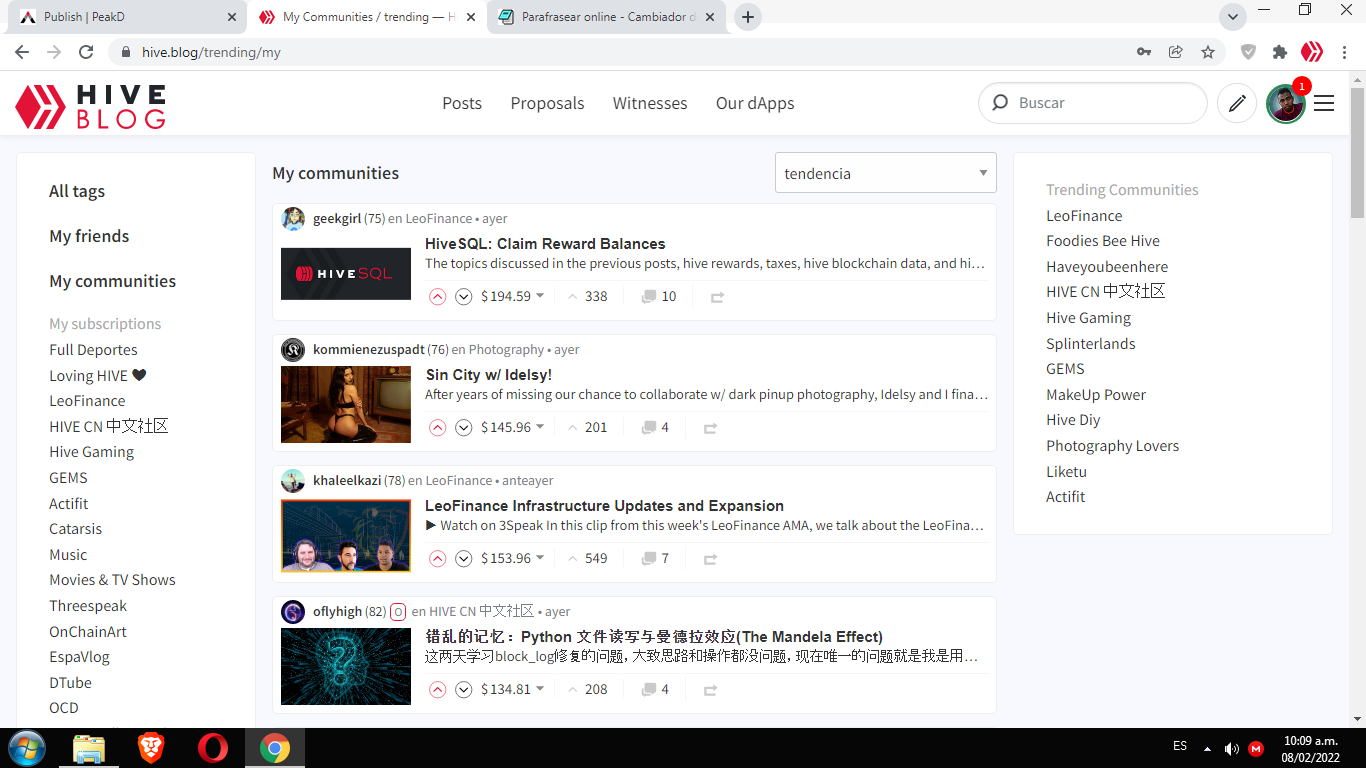Screen dimensions: 1366x768
Task: Open the browser extensions puzzle icon
Action: point(1280,52)
